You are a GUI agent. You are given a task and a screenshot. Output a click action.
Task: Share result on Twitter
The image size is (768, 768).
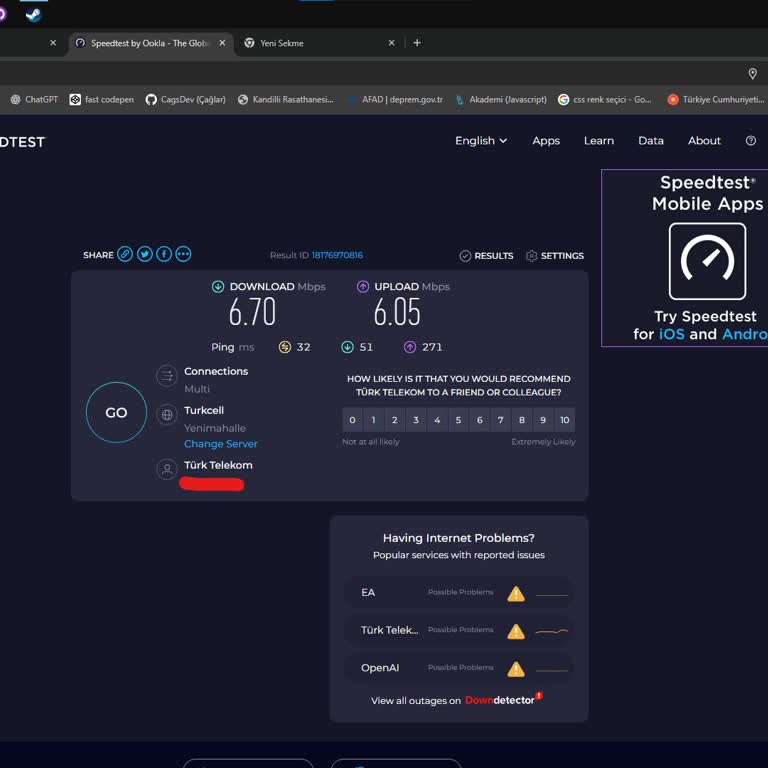click(144, 254)
